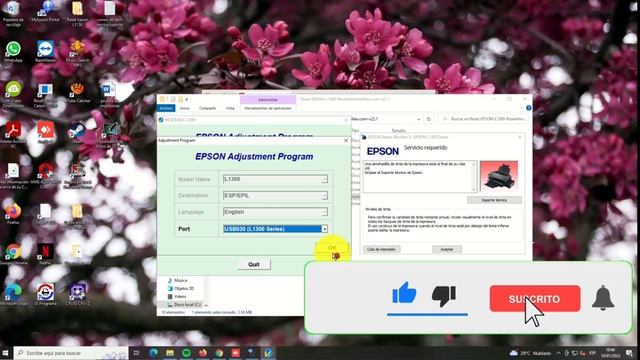Close the Adjustment Program dialog
Image resolution: width=640 pixels, height=360 pixels.
[x=346, y=140]
